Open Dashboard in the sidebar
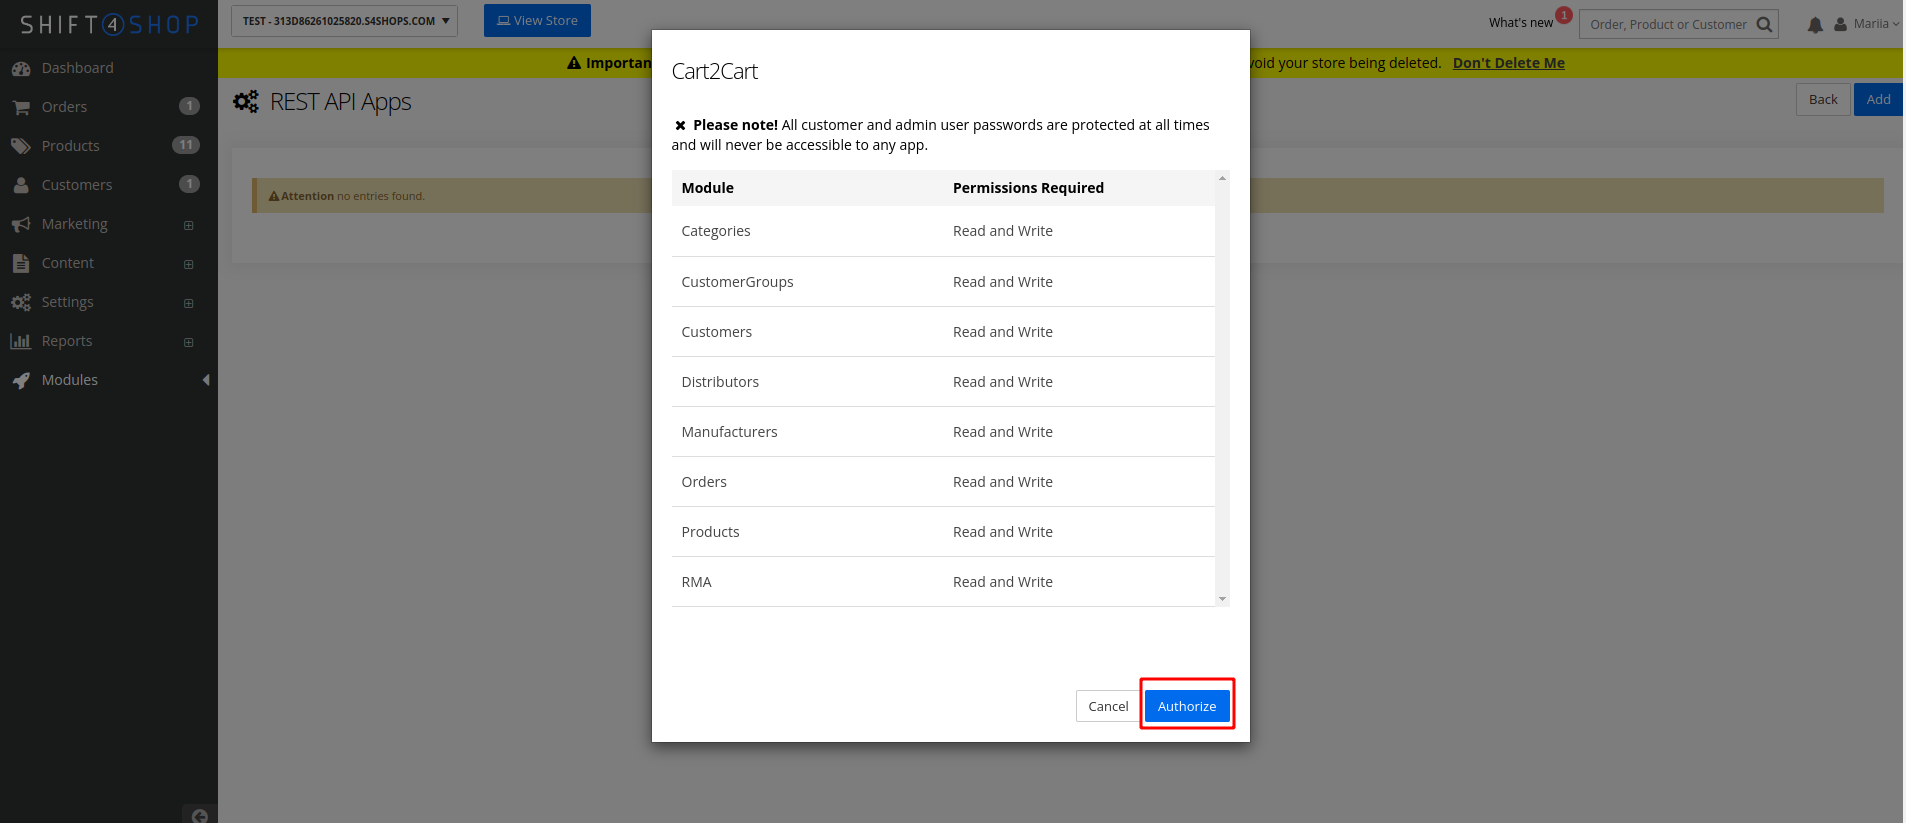Image resolution: width=1906 pixels, height=823 pixels. click(77, 68)
